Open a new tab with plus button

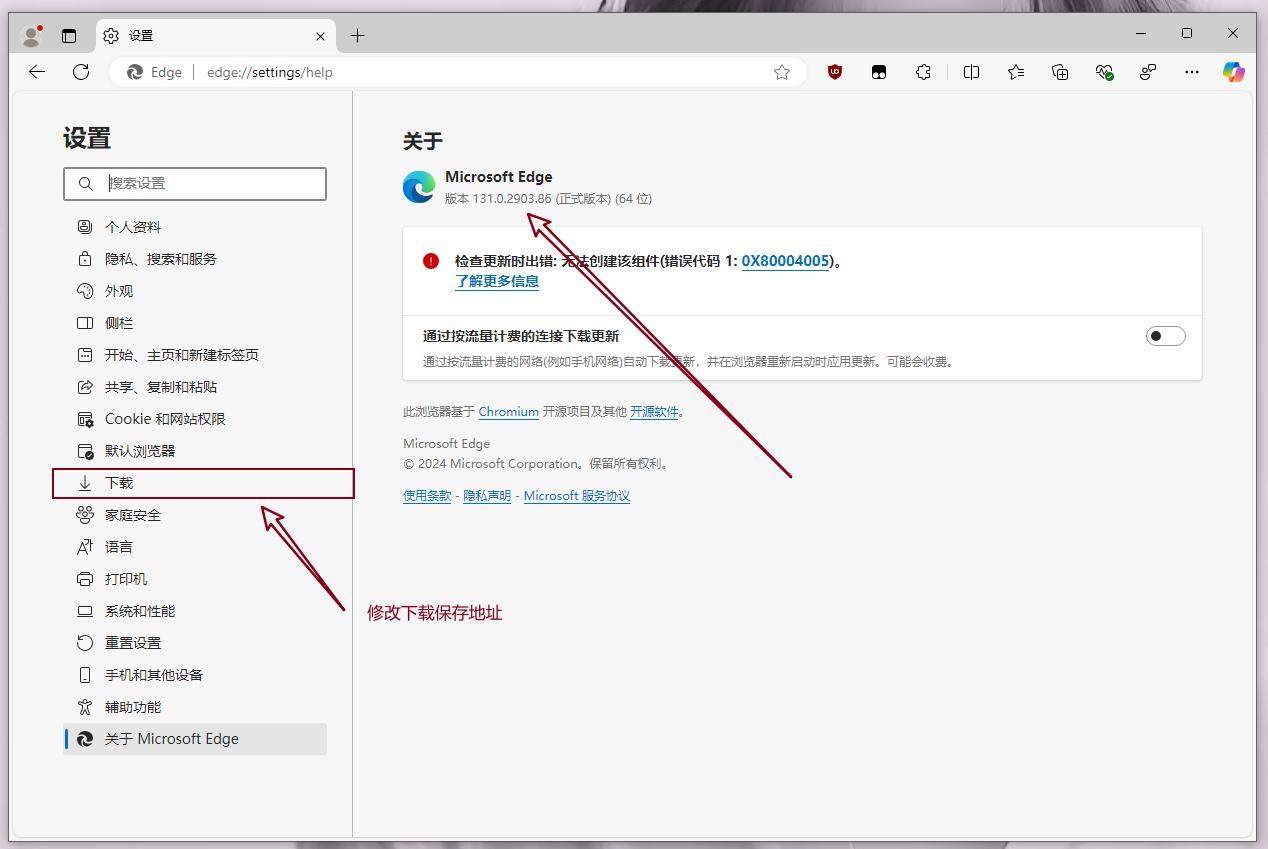(x=357, y=36)
